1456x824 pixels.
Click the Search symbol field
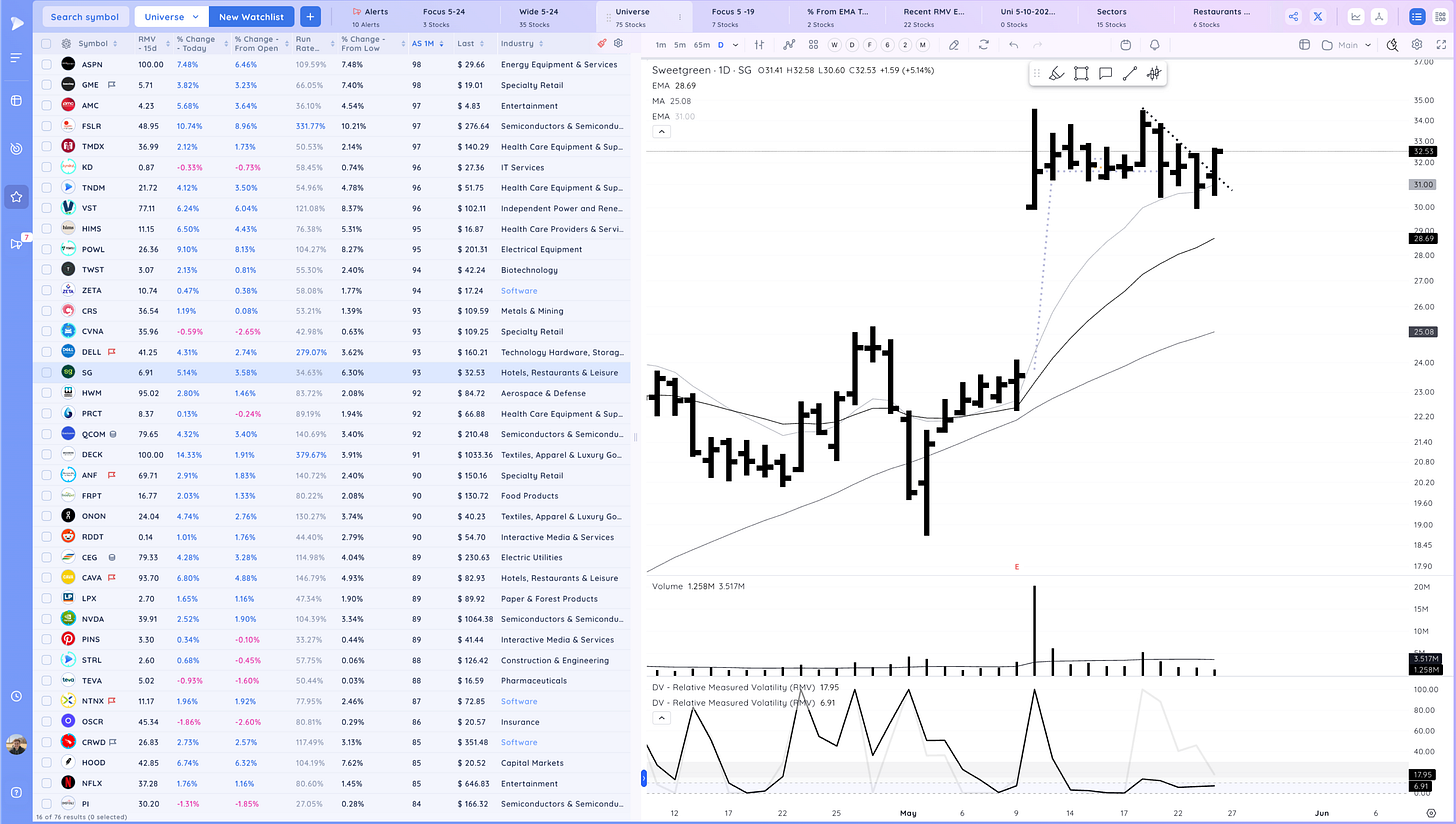coord(84,16)
